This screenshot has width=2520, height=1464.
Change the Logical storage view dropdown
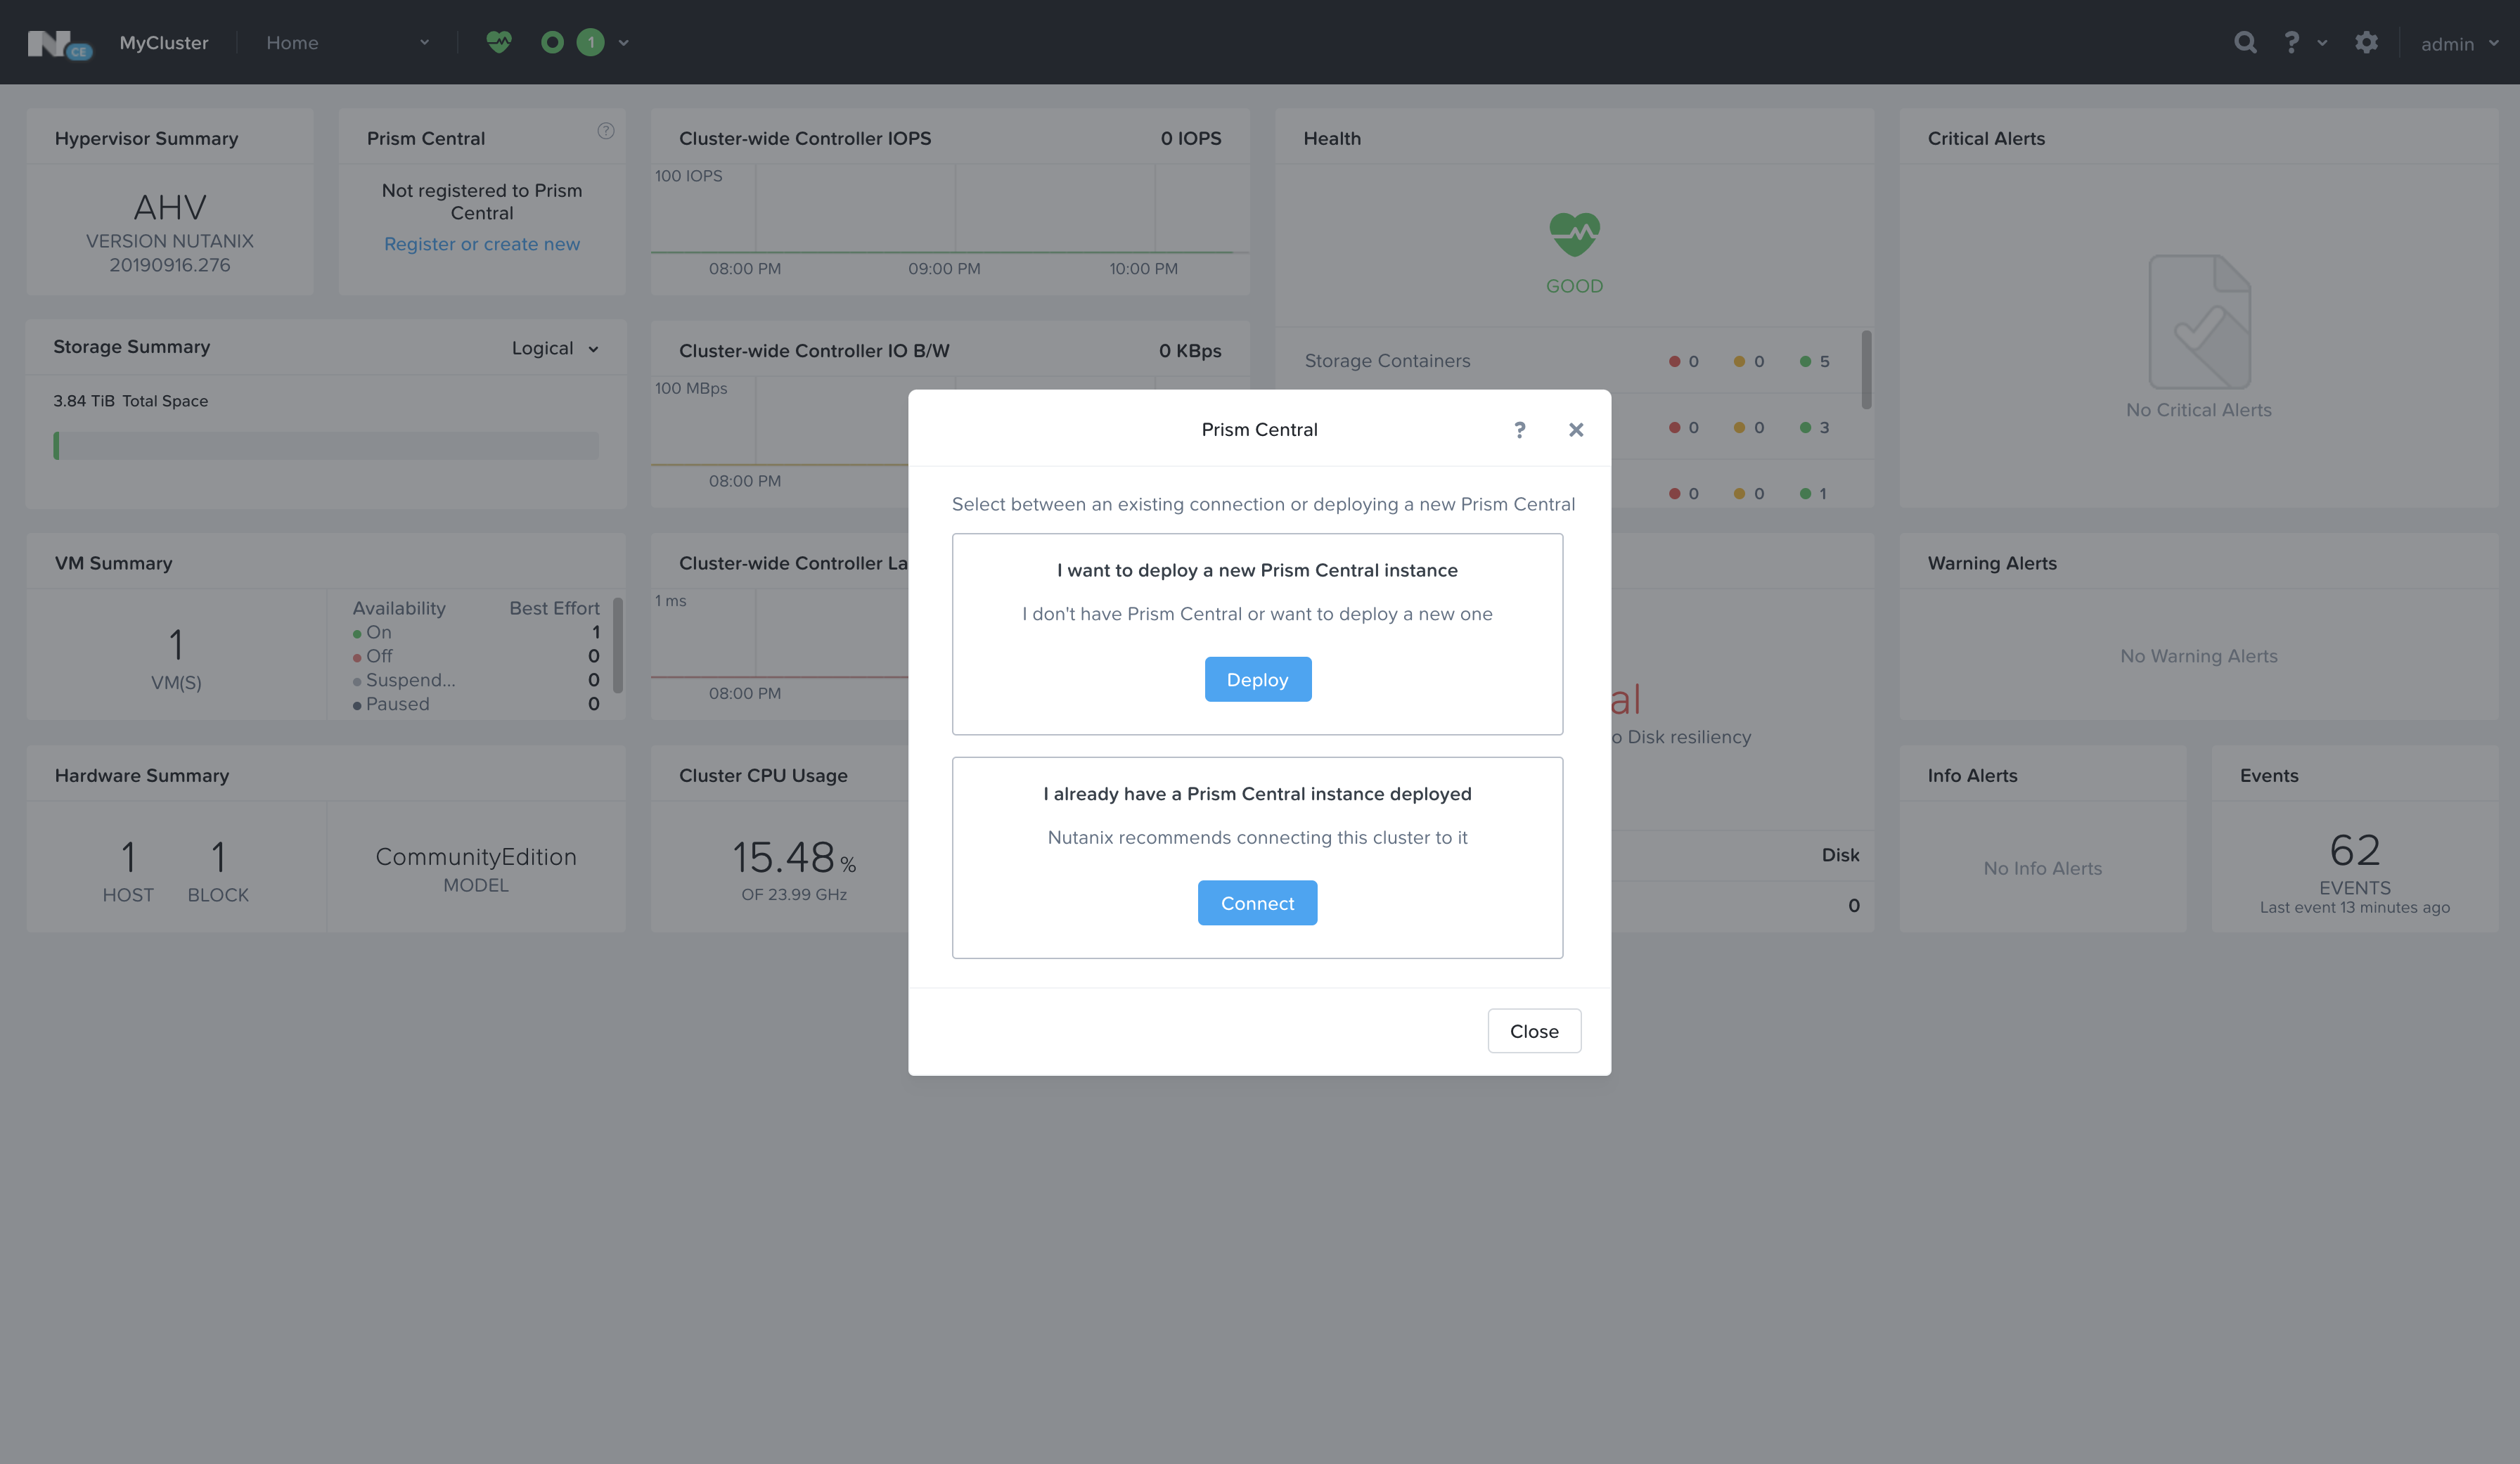[555, 348]
